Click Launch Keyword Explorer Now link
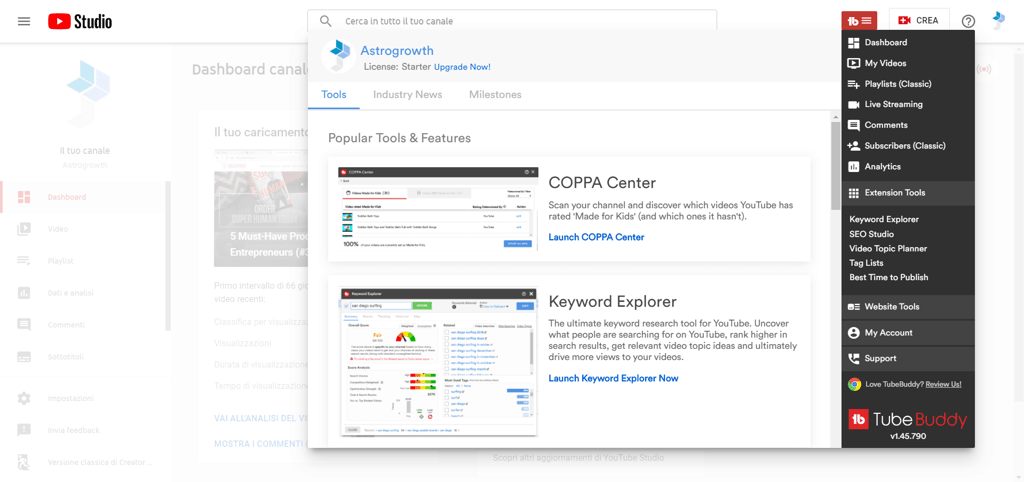The height and width of the screenshot is (482, 1024). click(613, 378)
